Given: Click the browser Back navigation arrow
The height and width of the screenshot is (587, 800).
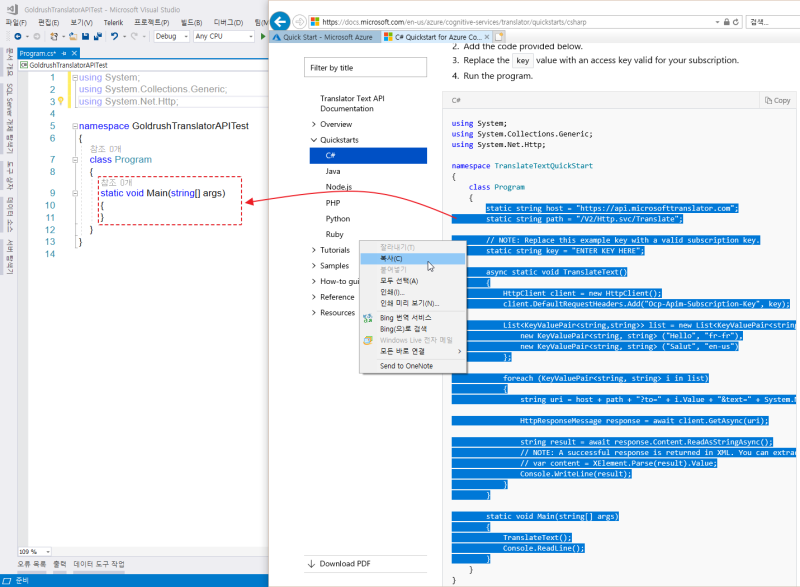Looking at the screenshot, I should 280,21.
